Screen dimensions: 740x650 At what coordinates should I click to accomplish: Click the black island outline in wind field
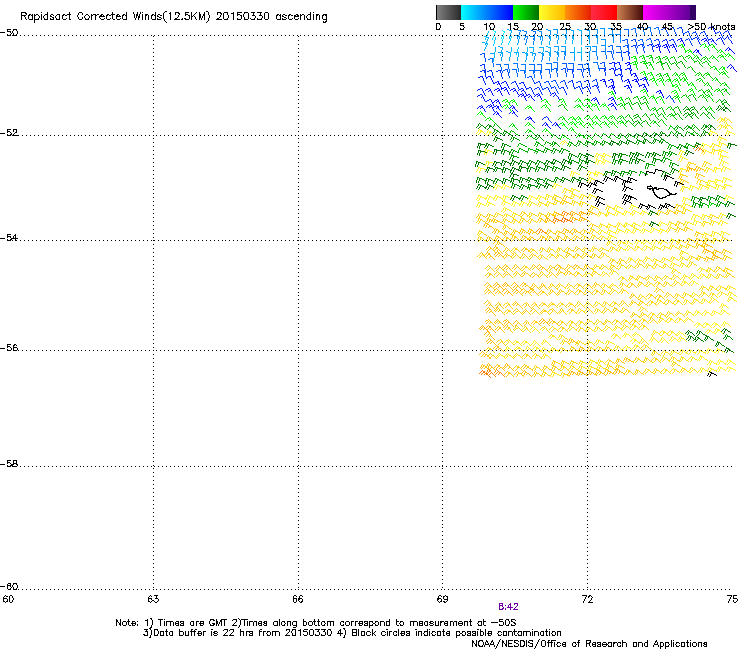coord(660,192)
